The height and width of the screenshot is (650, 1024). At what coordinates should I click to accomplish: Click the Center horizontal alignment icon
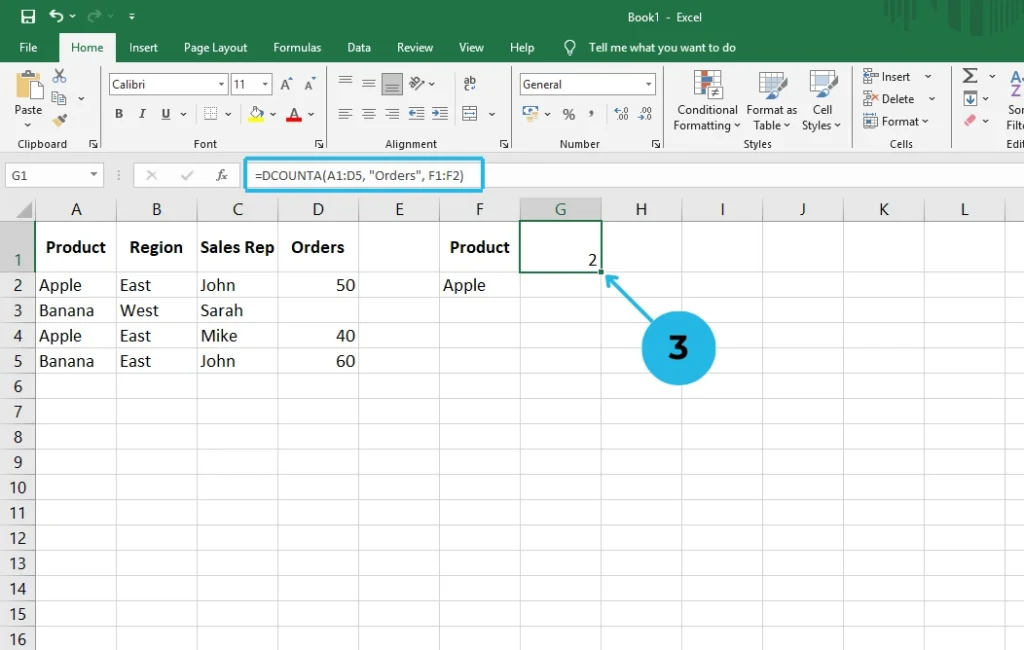click(369, 114)
